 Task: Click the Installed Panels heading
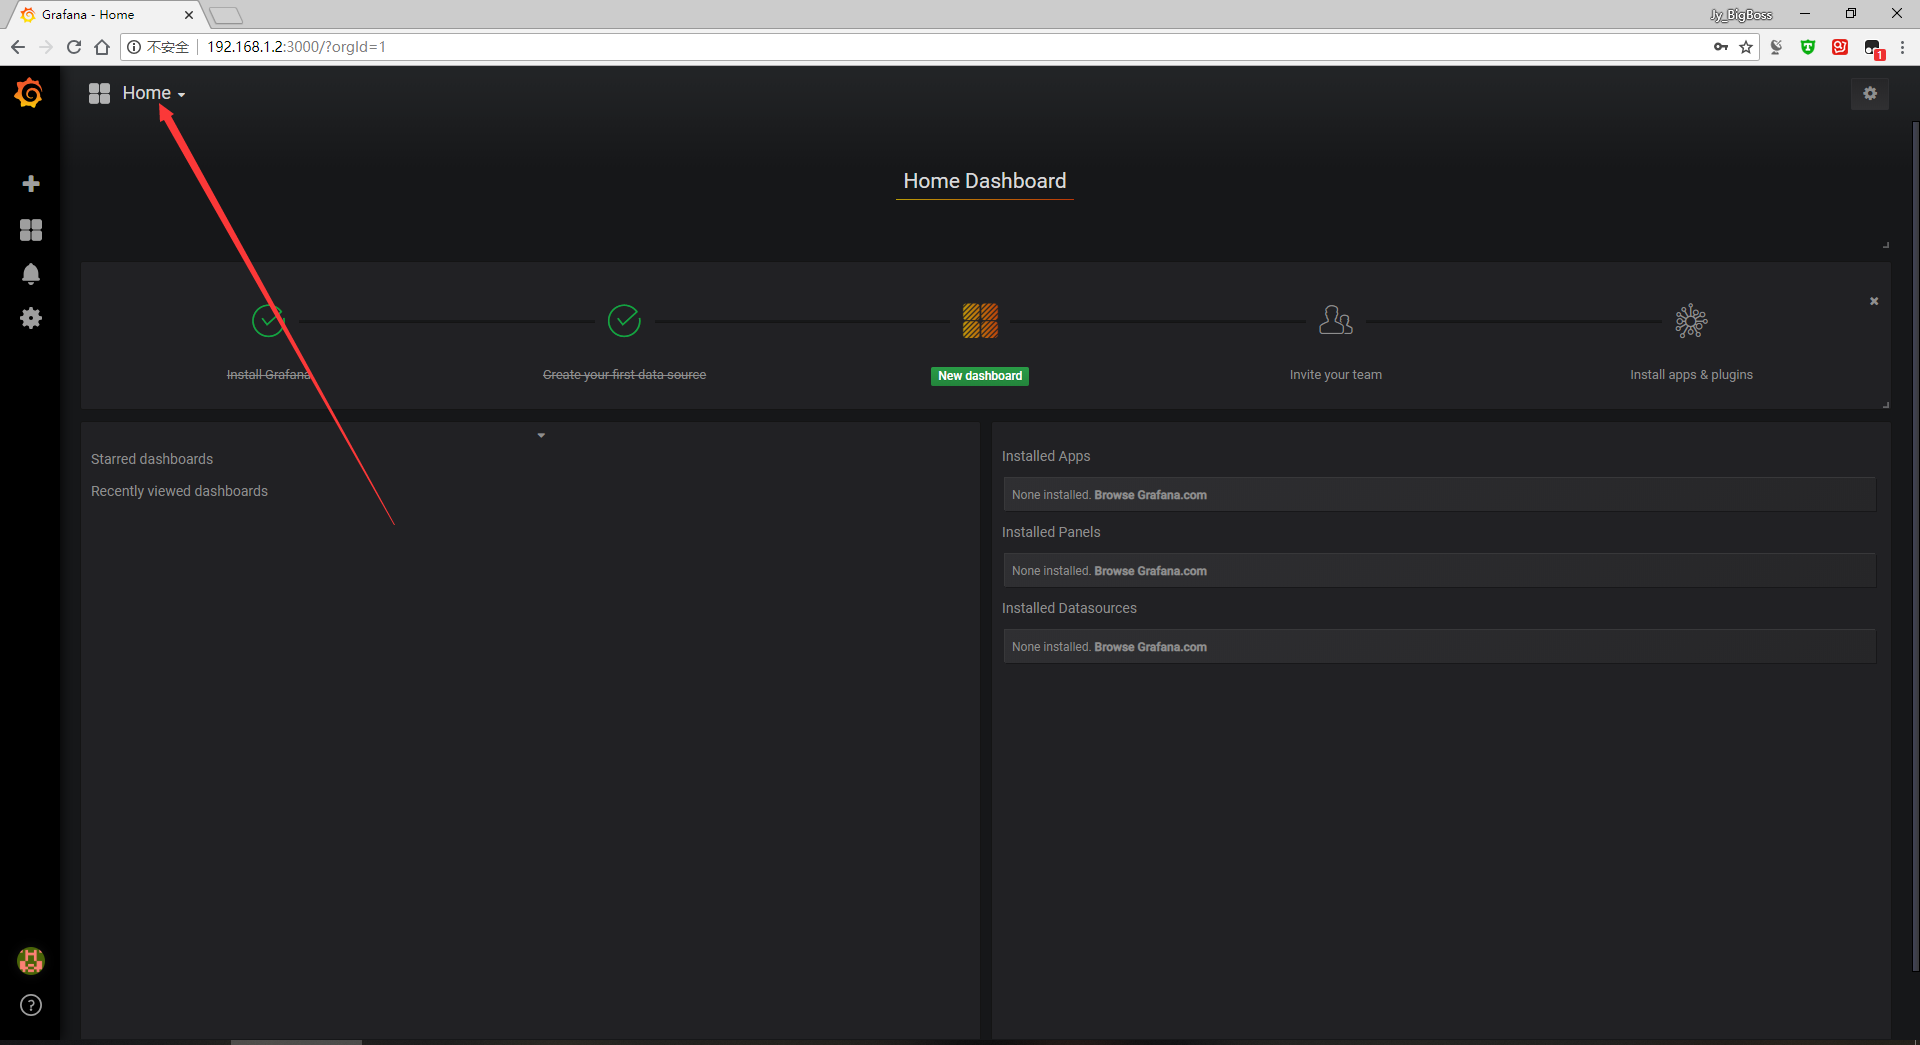(1051, 532)
